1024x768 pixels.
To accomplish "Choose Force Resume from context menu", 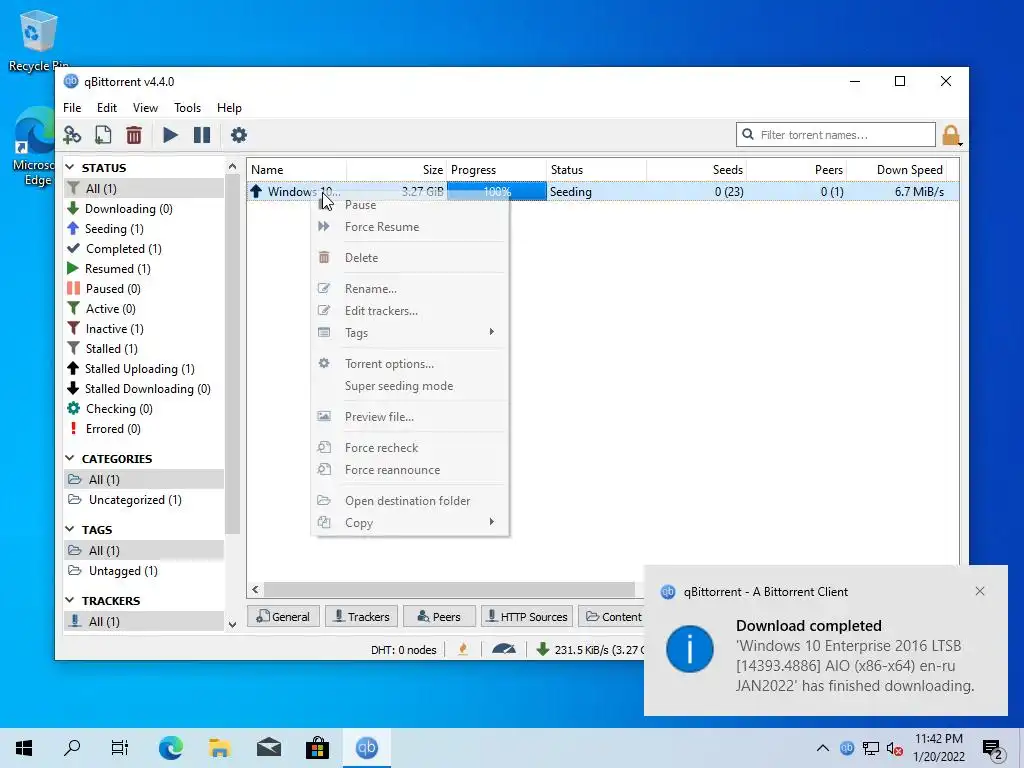I will [x=409, y=227].
